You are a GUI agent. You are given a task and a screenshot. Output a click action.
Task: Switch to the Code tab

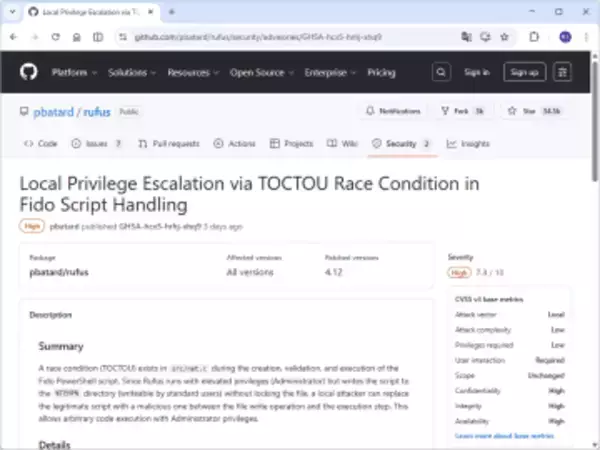pos(41,143)
